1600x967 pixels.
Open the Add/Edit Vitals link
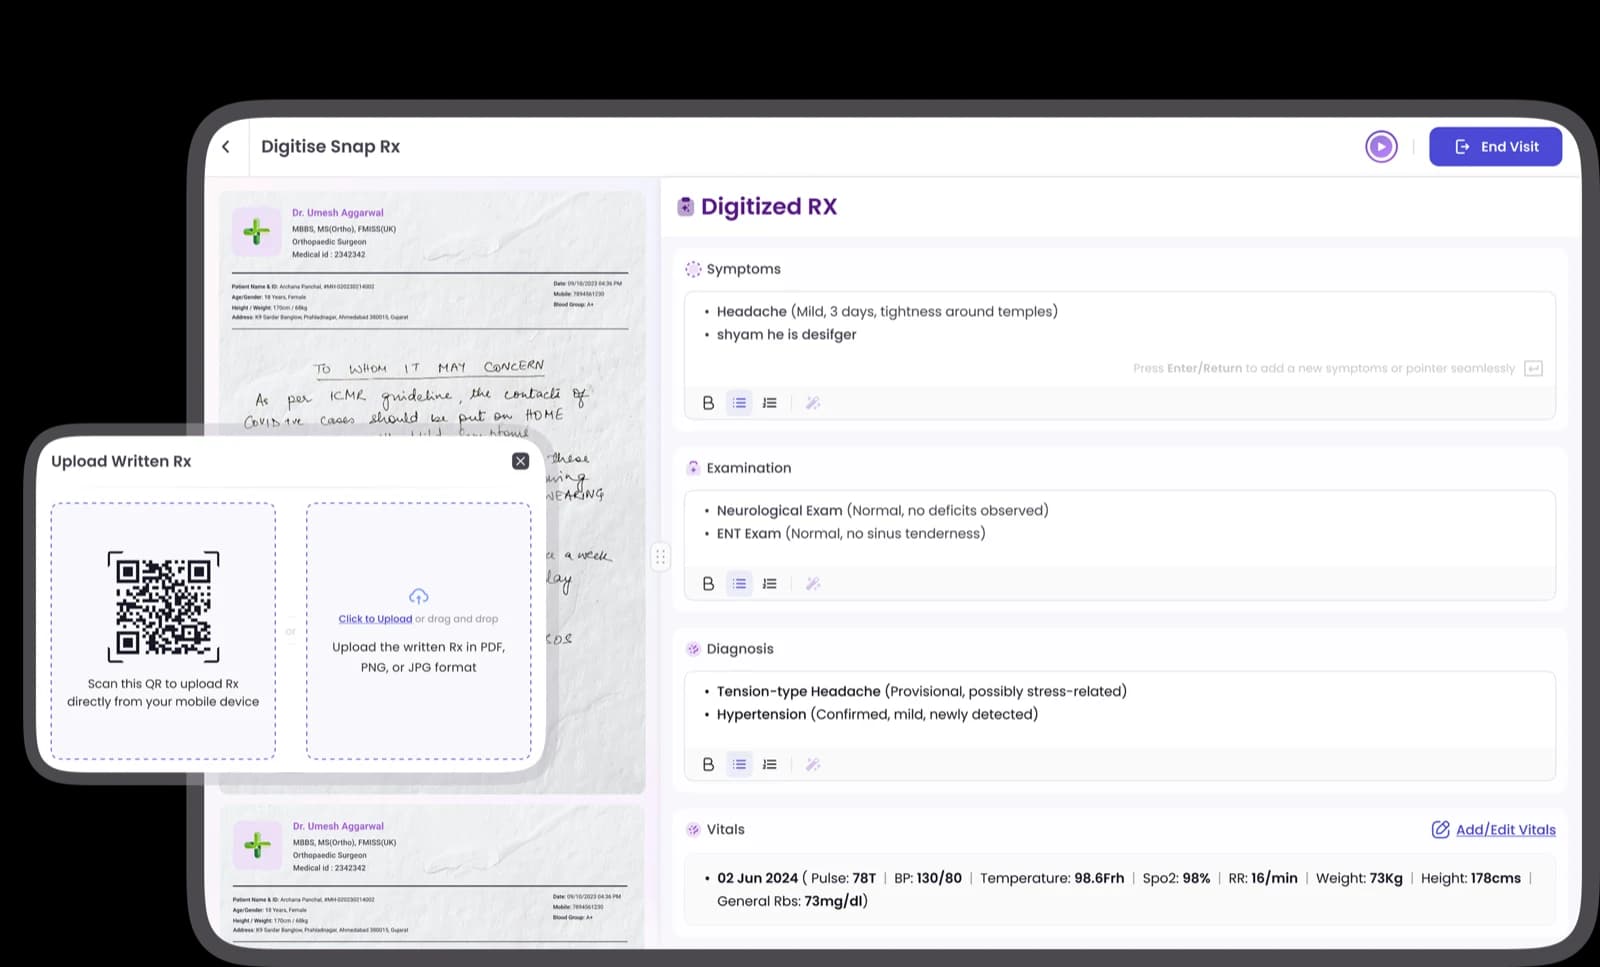click(1494, 830)
